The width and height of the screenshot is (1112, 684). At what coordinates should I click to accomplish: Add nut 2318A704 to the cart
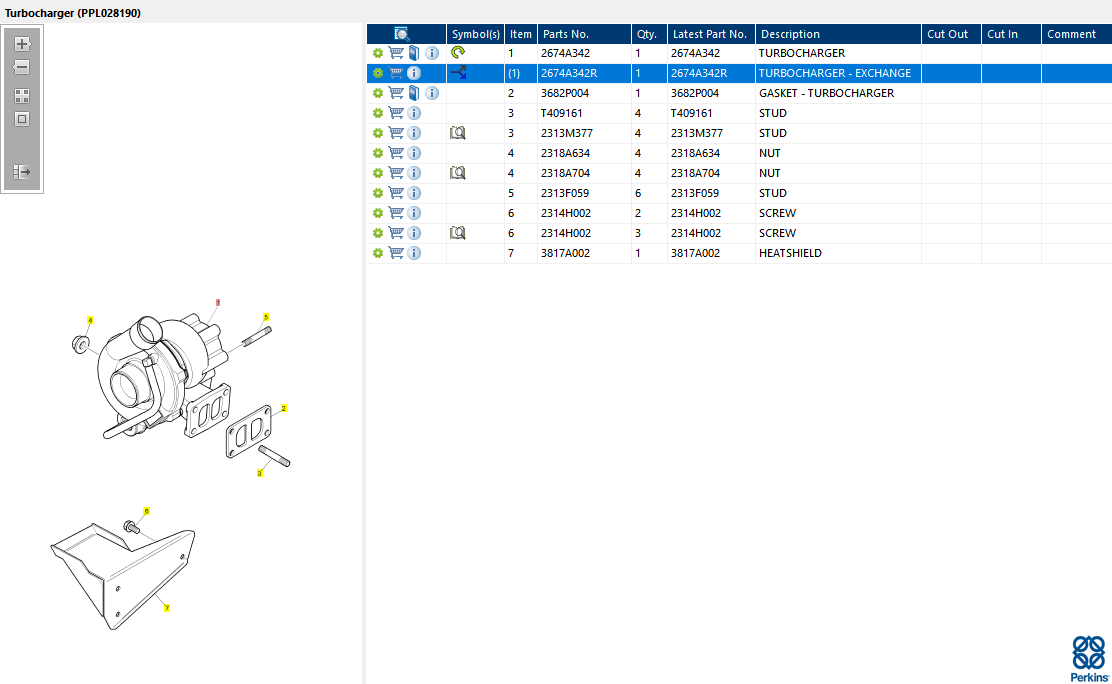pos(396,172)
